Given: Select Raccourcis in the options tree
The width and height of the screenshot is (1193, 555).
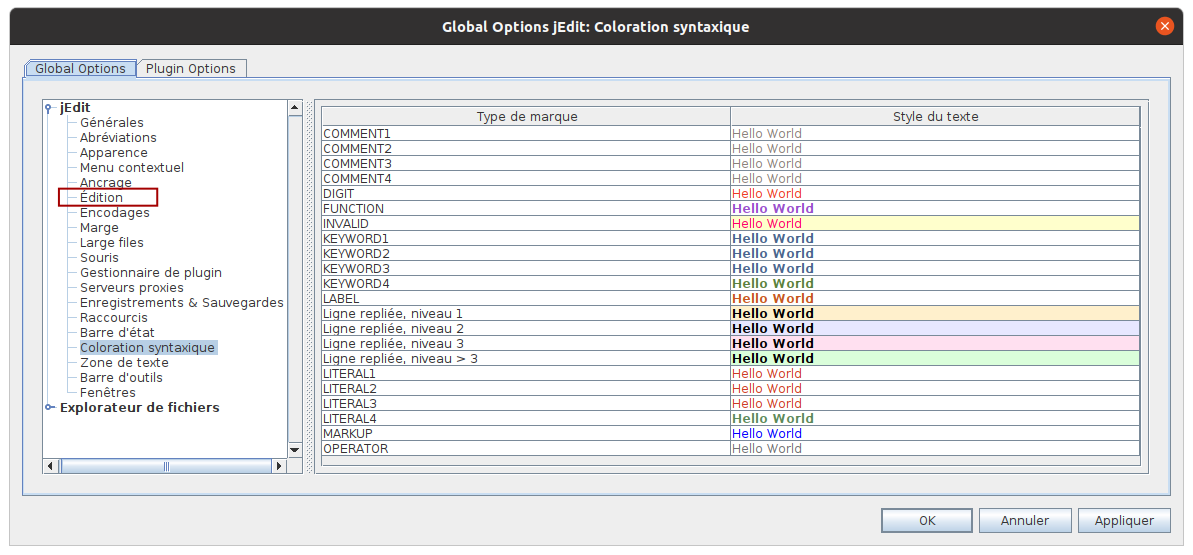Looking at the screenshot, I should pyautogui.click(x=113, y=318).
